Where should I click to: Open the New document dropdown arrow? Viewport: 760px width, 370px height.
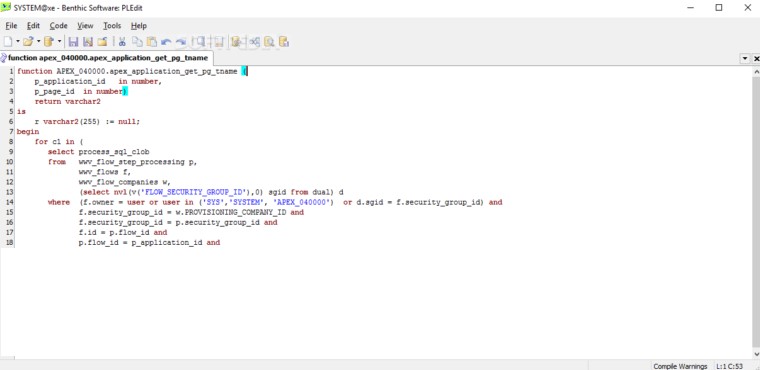tap(18, 42)
